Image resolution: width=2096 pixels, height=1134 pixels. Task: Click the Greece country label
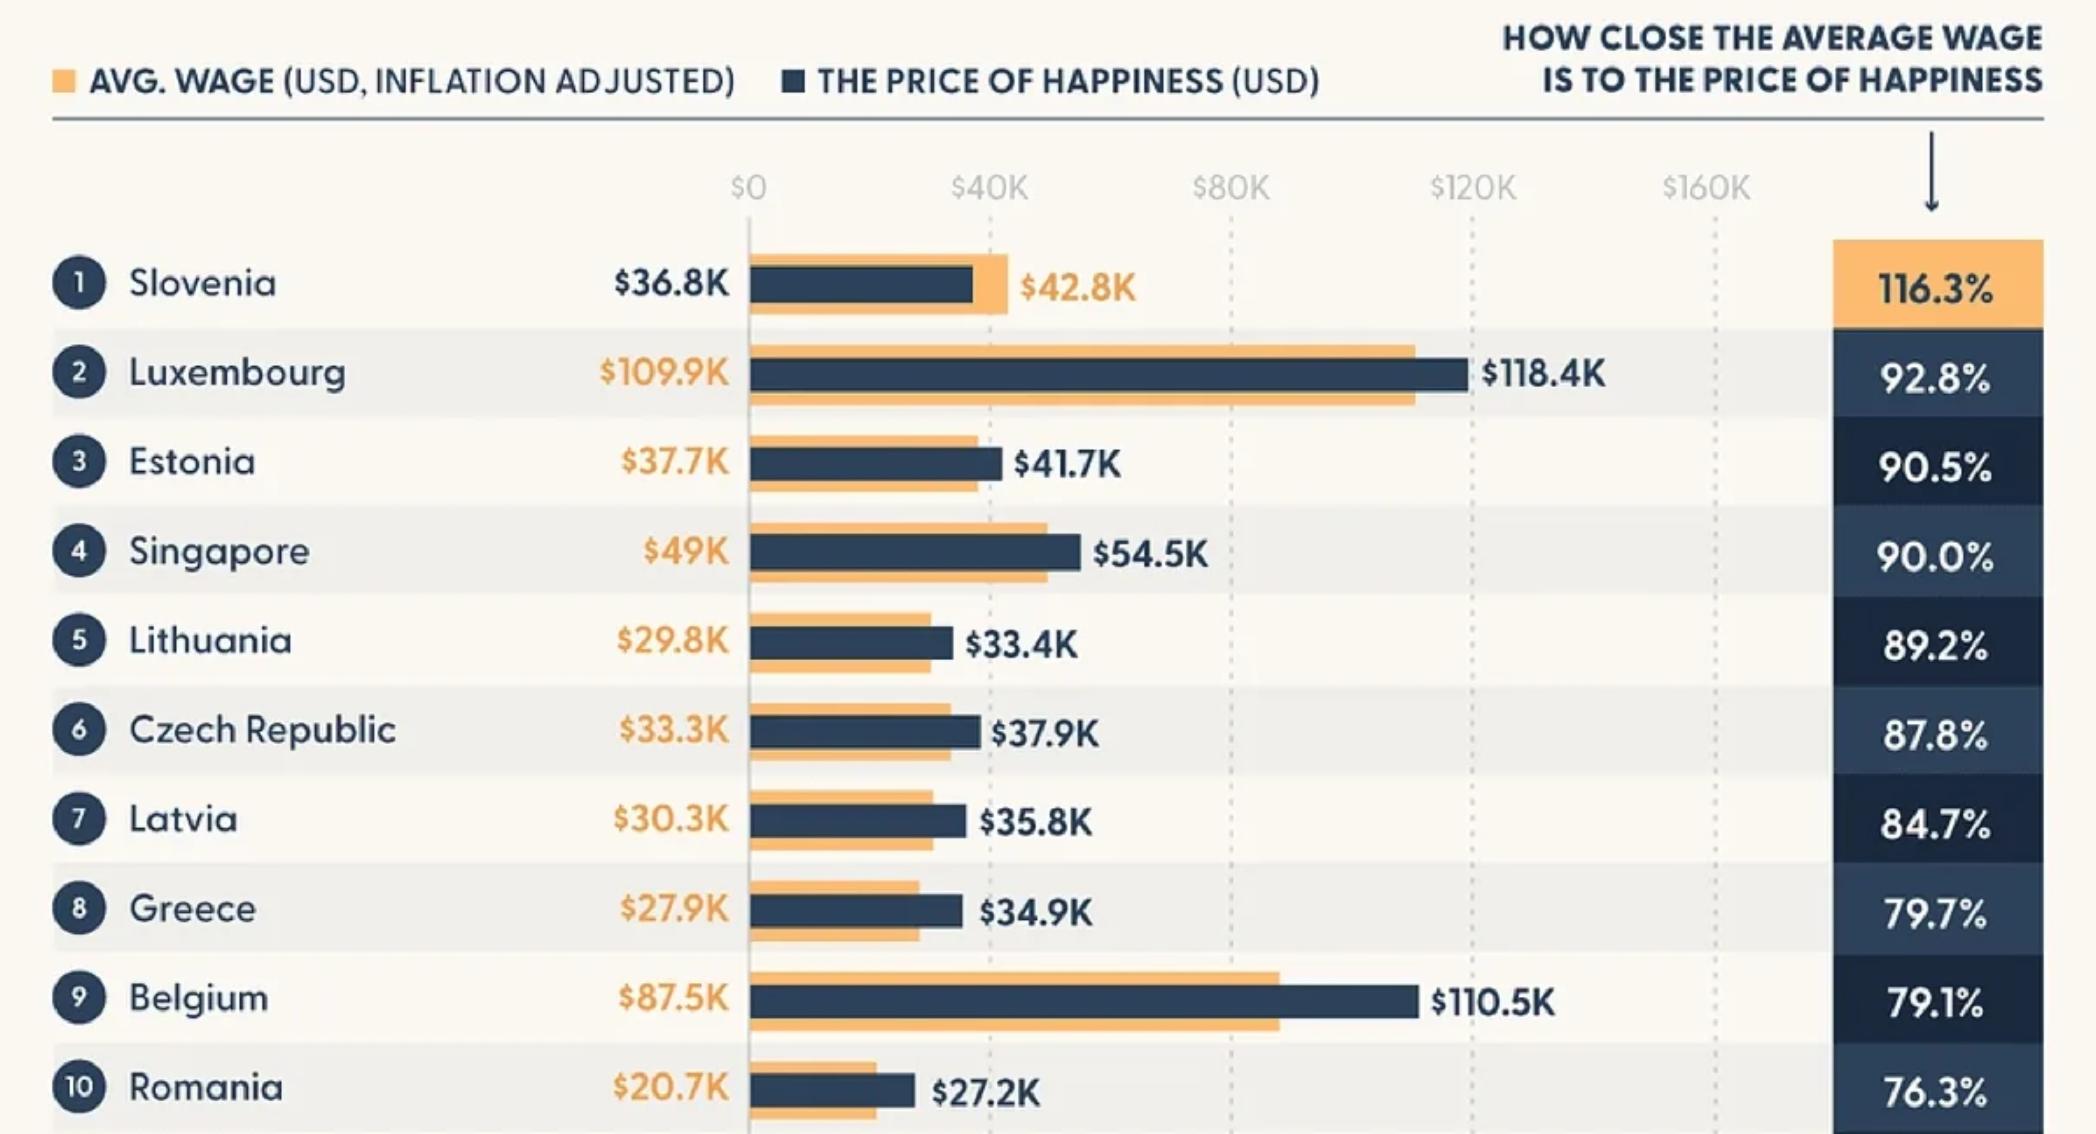(x=192, y=908)
